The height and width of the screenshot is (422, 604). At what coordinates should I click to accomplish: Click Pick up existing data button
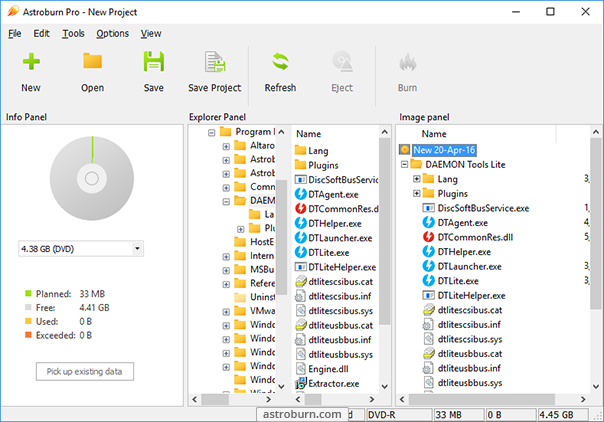(85, 372)
